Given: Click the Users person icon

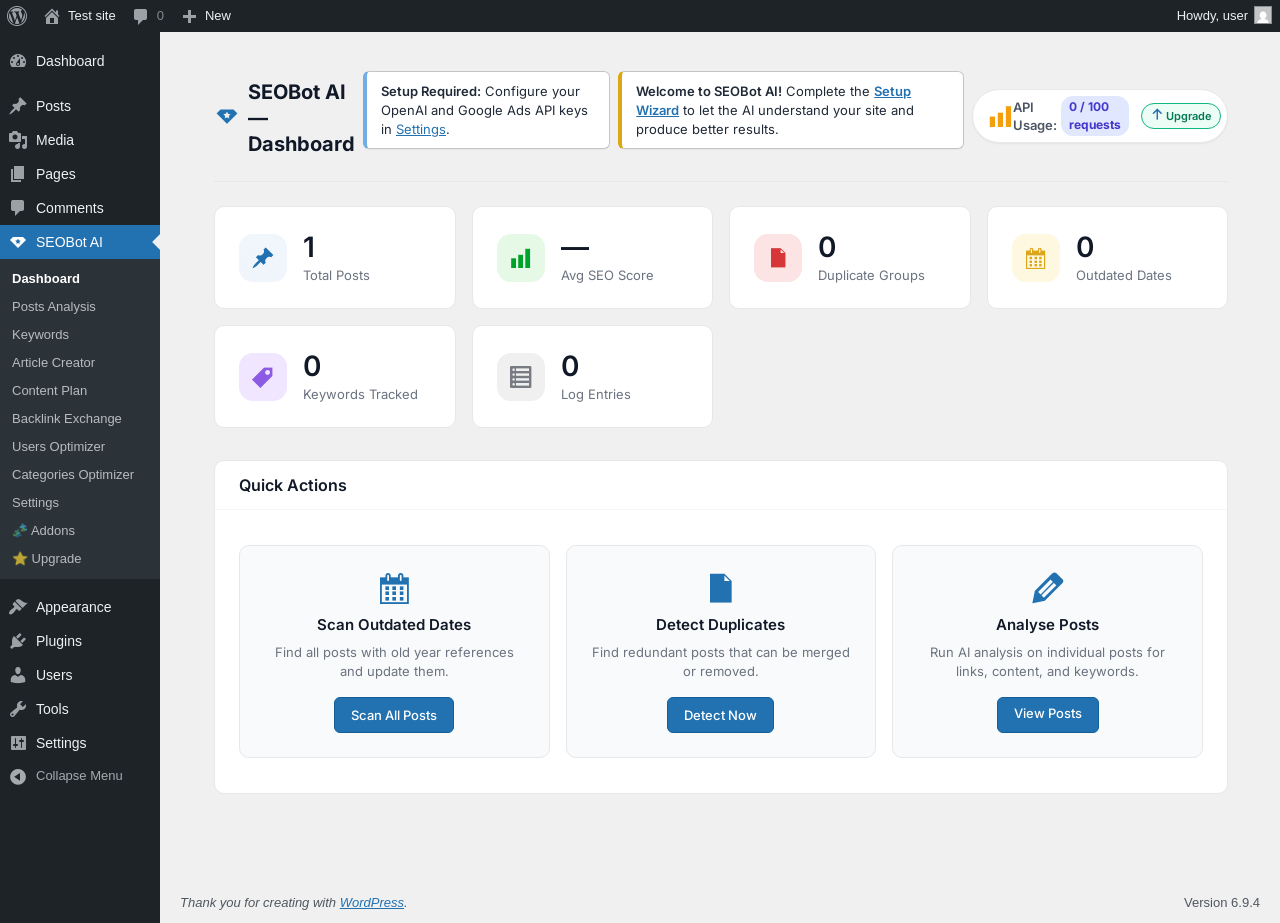Looking at the screenshot, I should (18, 675).
